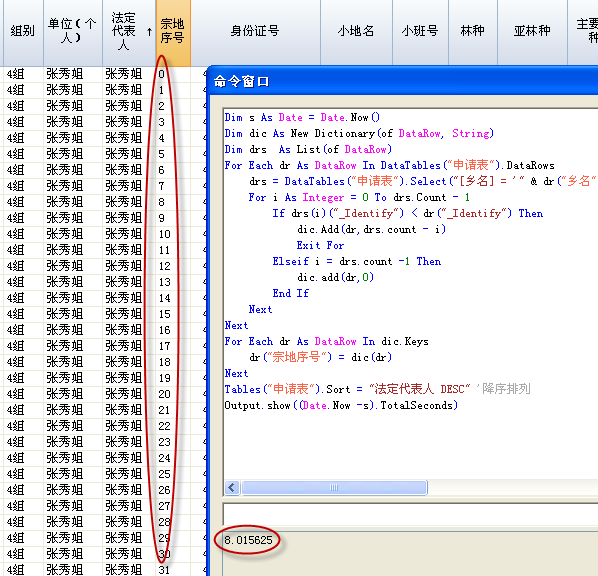Click the 命令窗口 title bar
Image resolution: width=598 pixels, height=576 pixels.
pyautogui.click(x=403, y=81)
